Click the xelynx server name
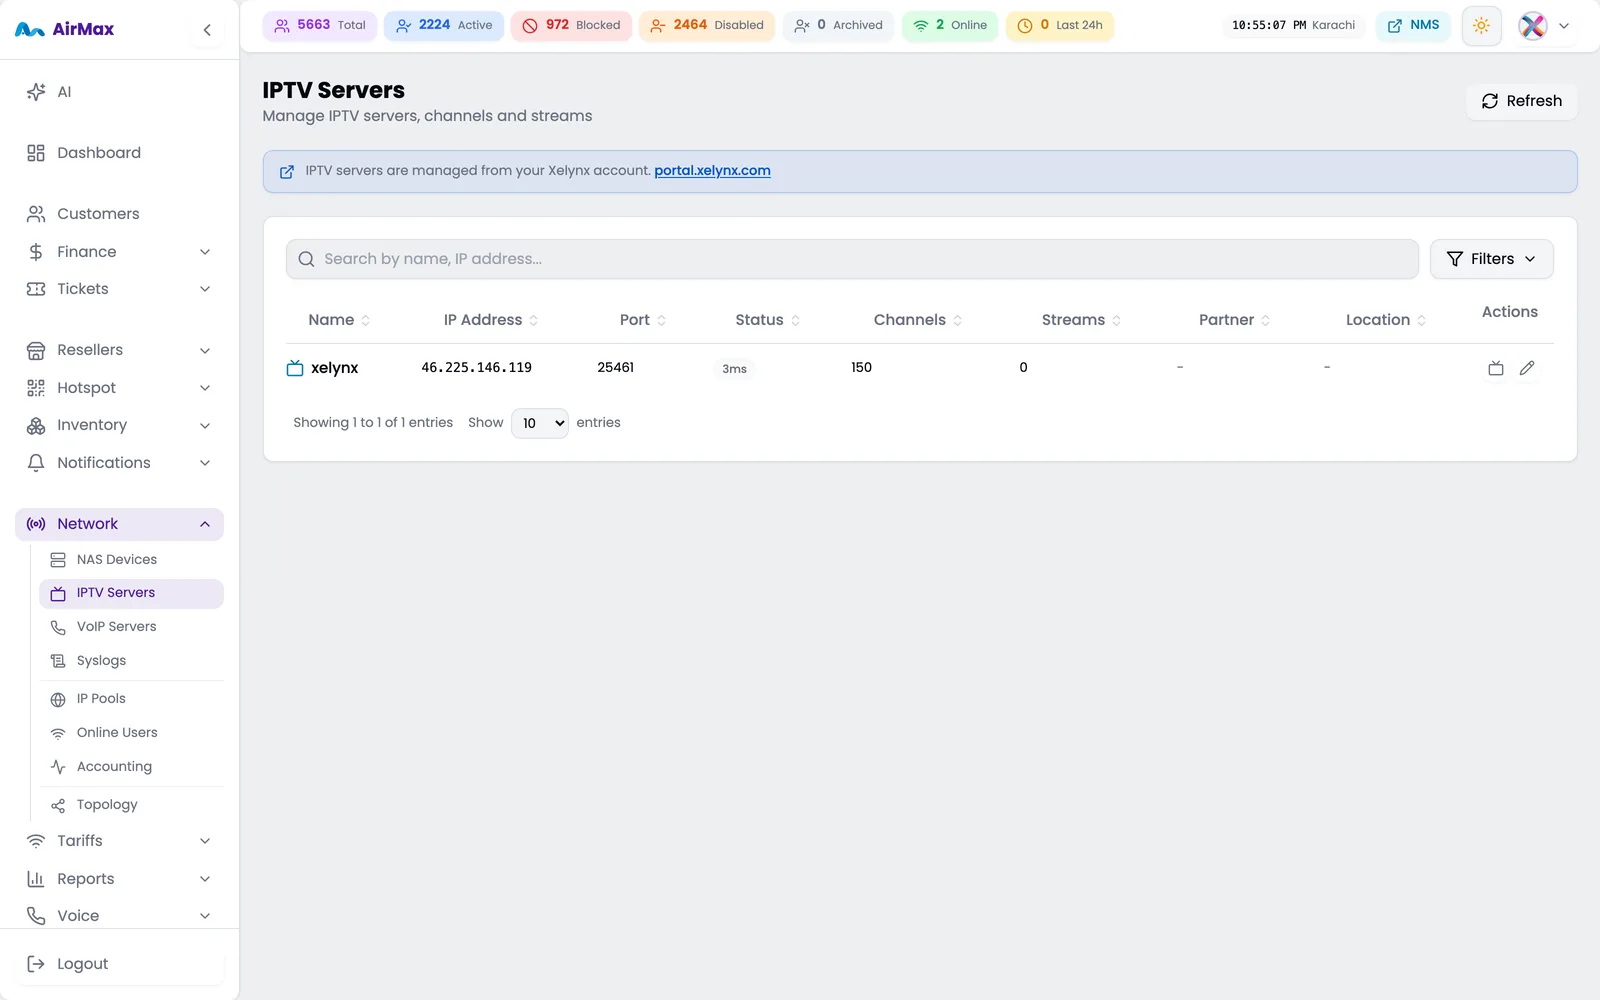The width and height of the screenshot is (1600, 1000). click(334, 368)
